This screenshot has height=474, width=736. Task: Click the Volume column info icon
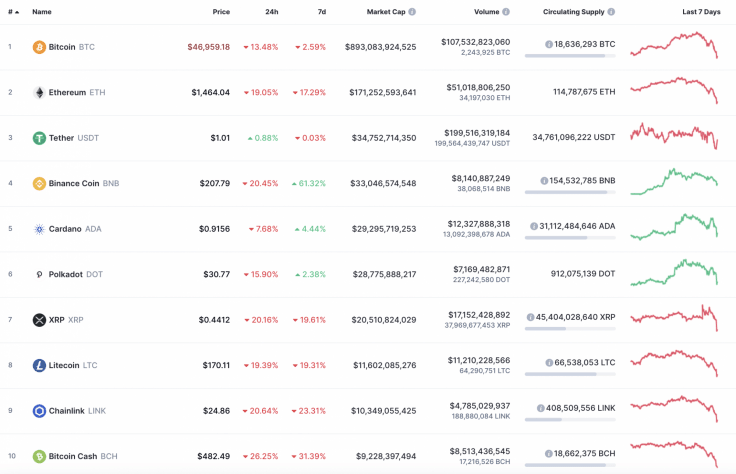point(506,12)
